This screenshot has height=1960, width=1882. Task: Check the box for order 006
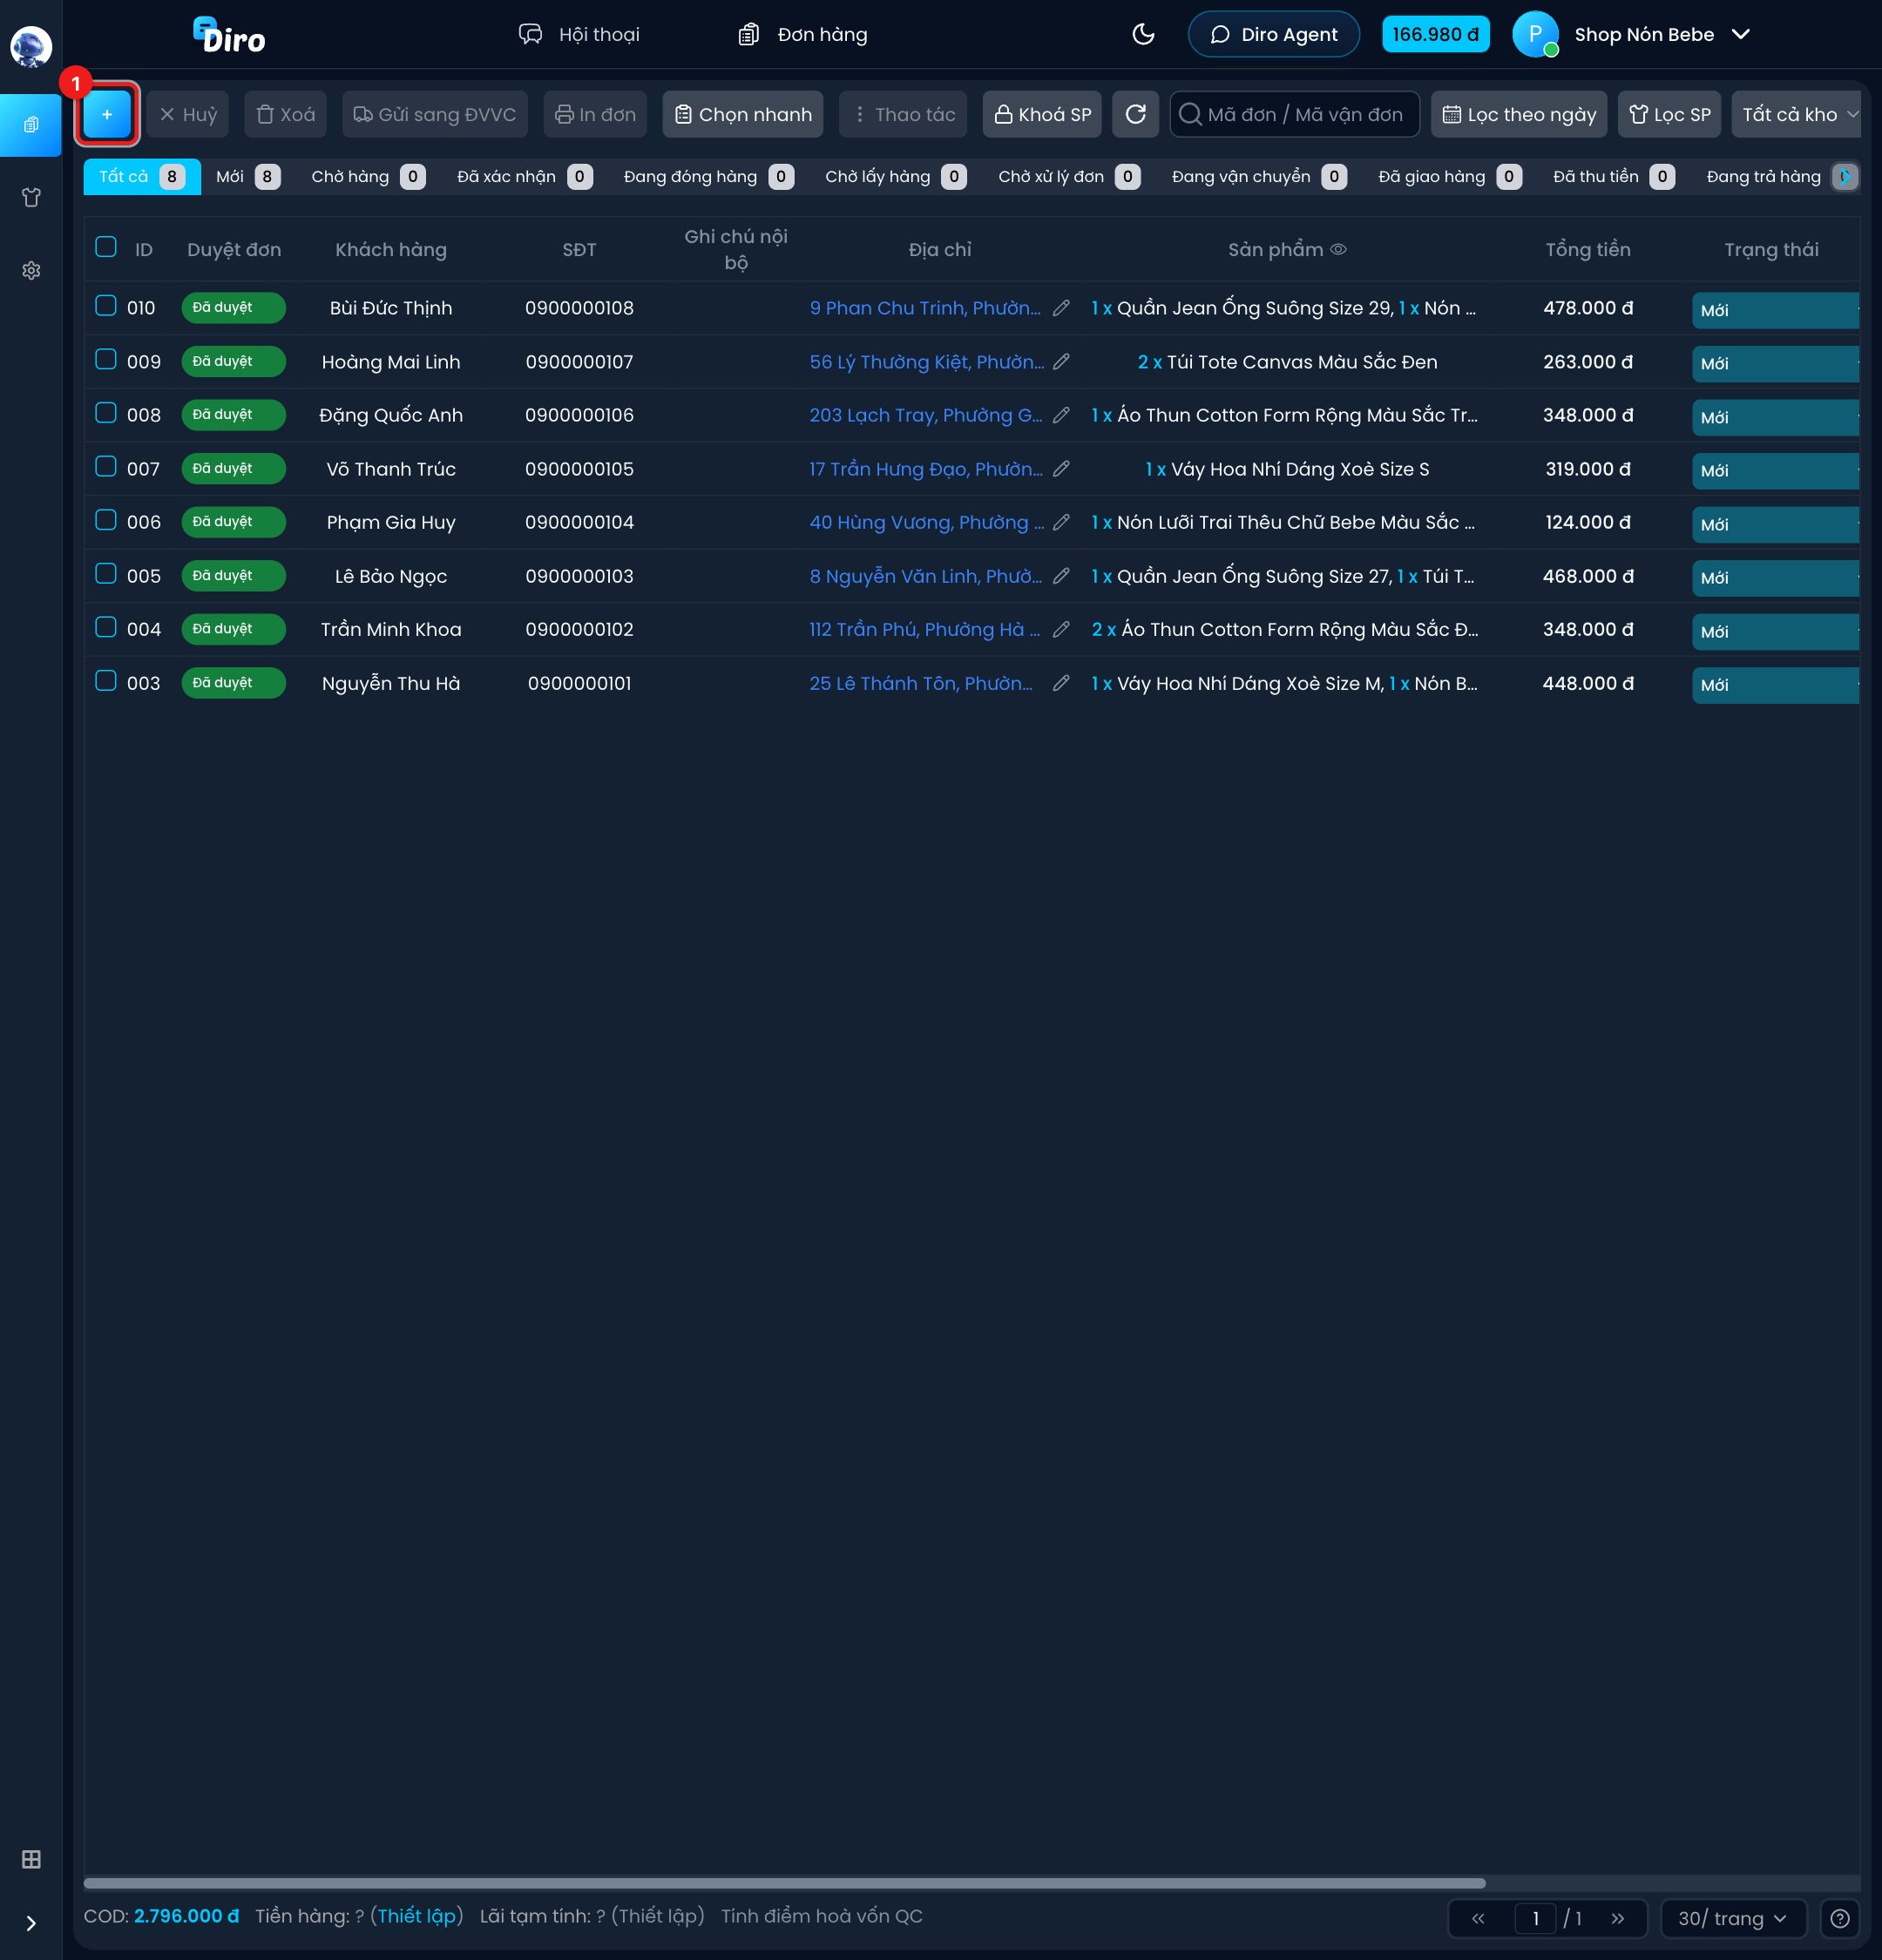coord(106,520)
